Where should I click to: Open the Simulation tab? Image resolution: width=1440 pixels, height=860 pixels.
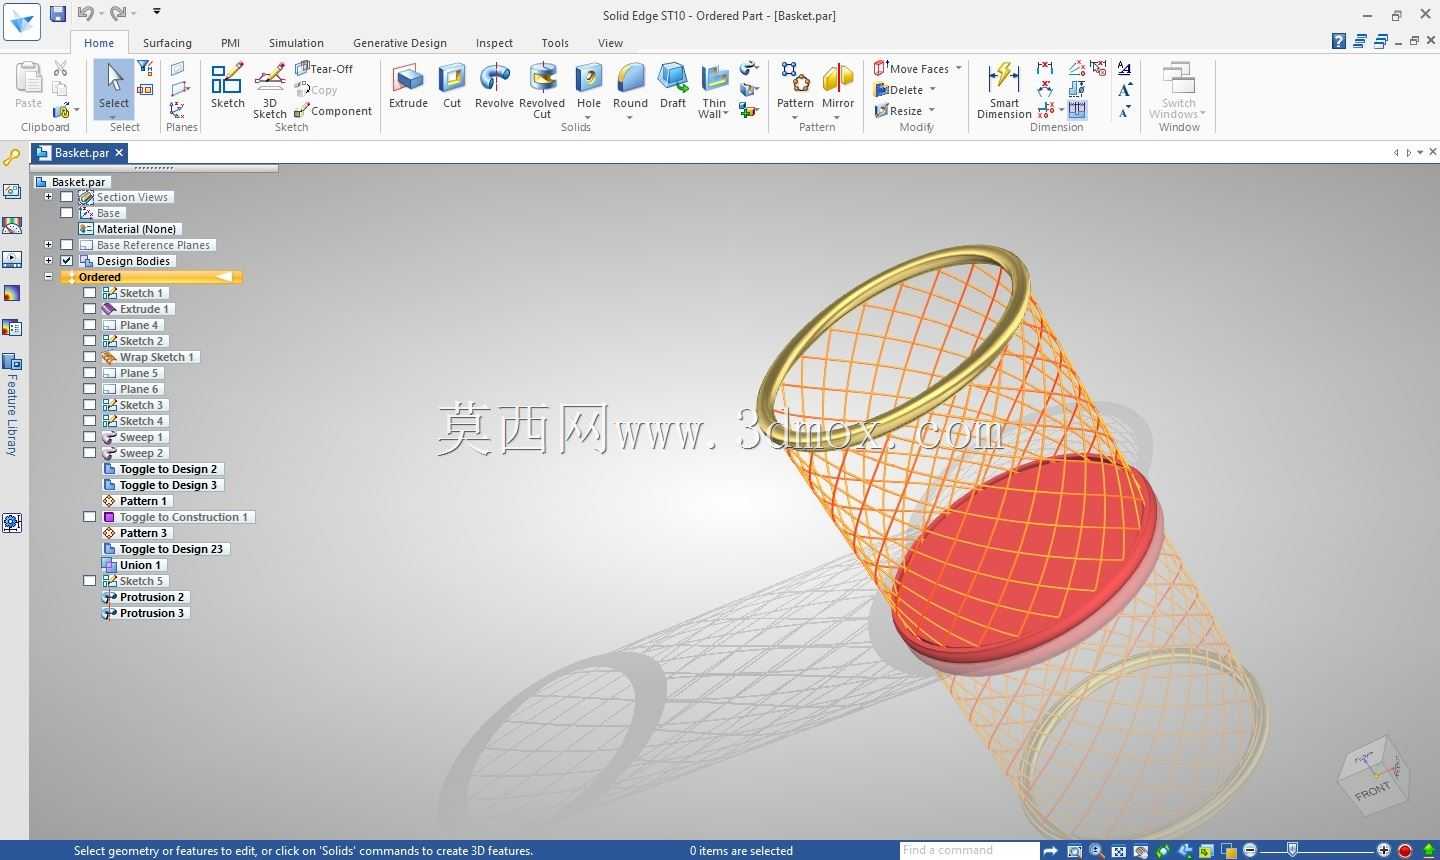coord(296,43)
